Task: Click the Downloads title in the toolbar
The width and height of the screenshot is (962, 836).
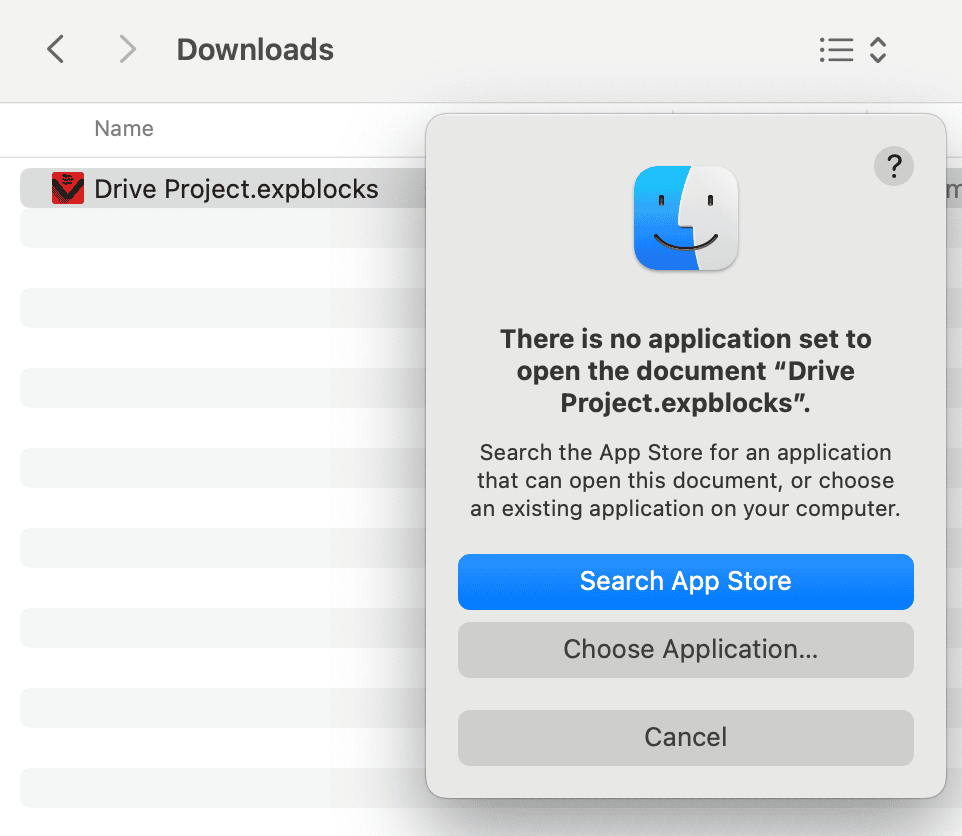Action: (x=255, y=49)
